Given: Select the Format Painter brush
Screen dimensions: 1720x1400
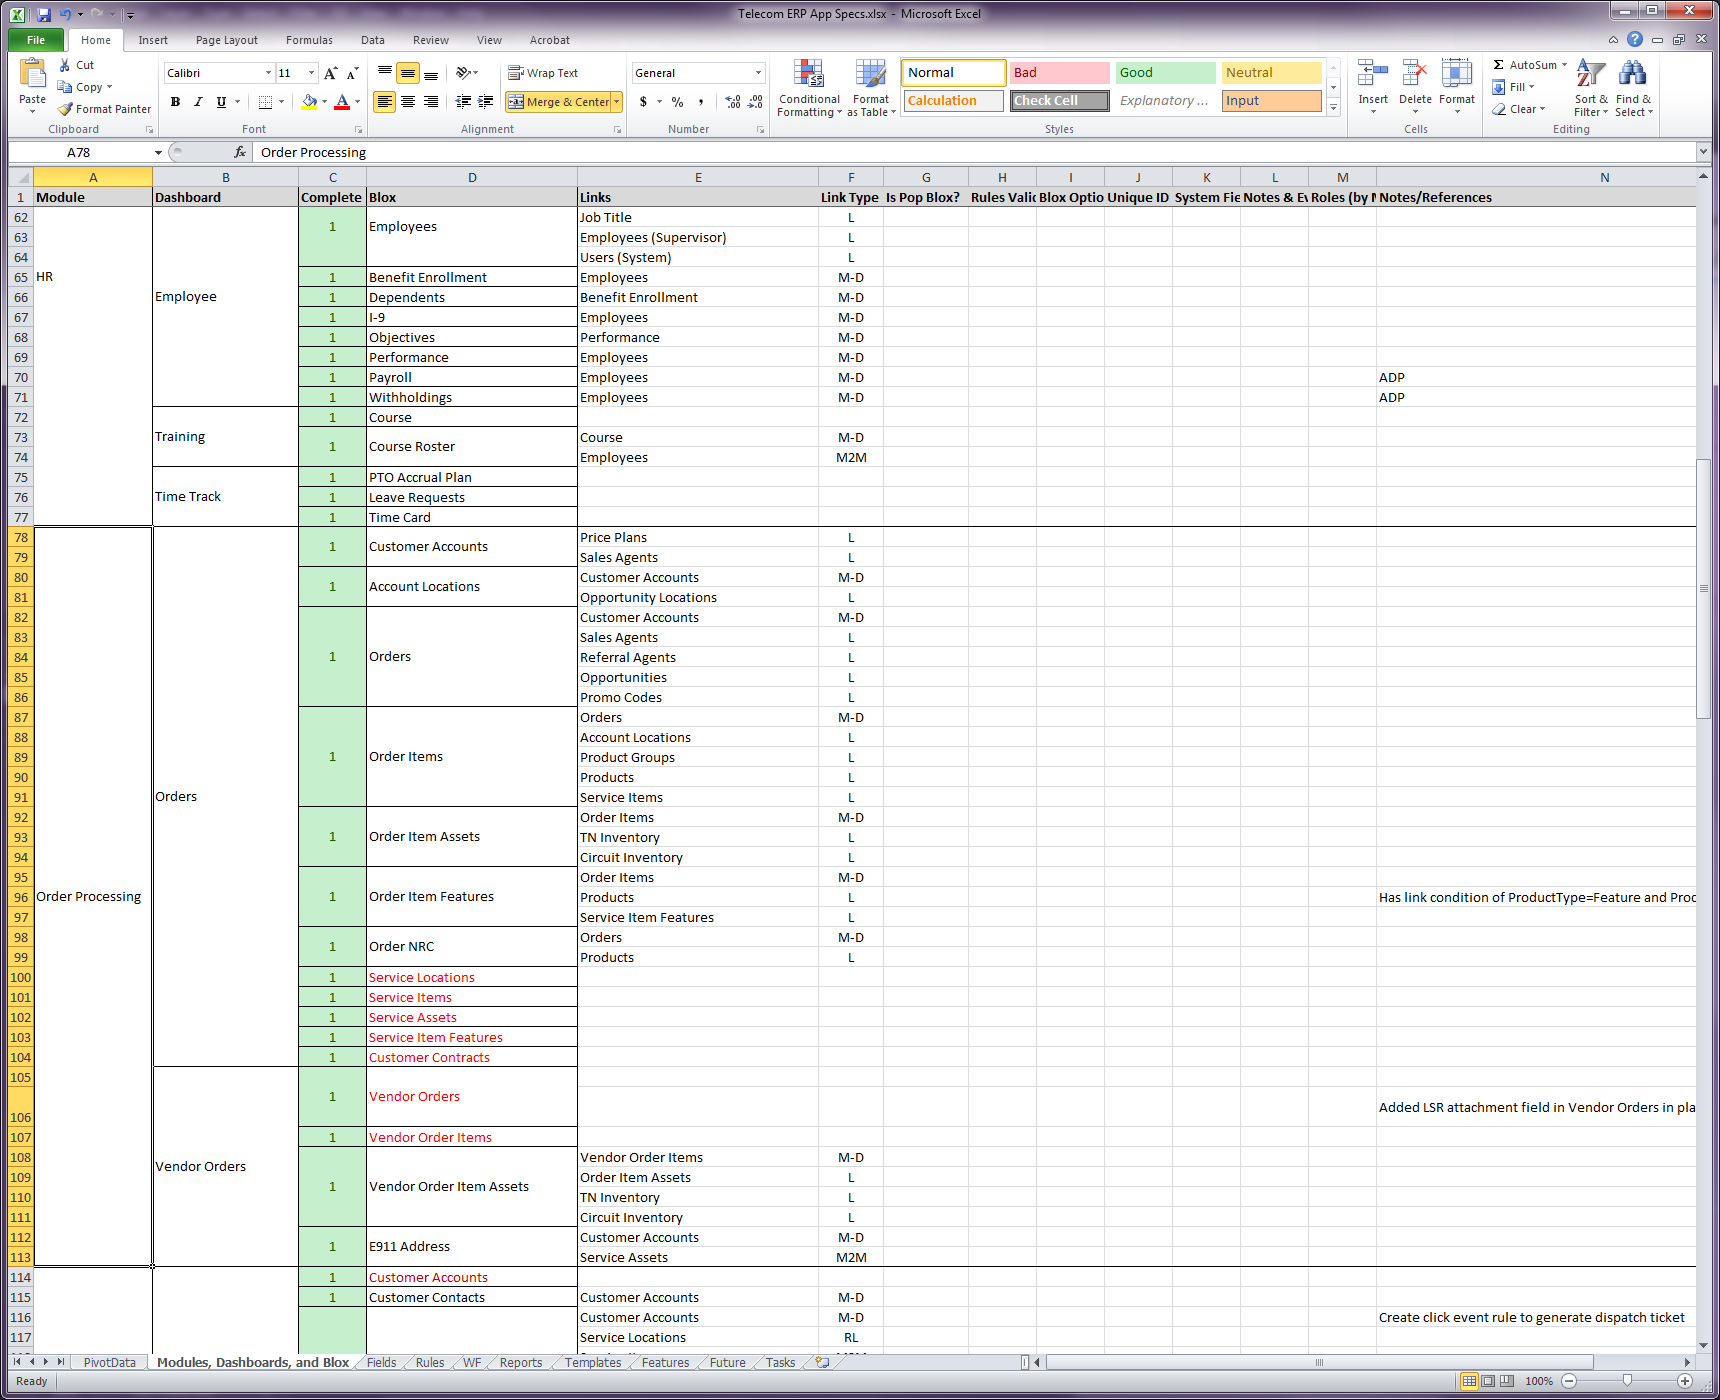Looking at the screenshot, I should tap(104, 109).
